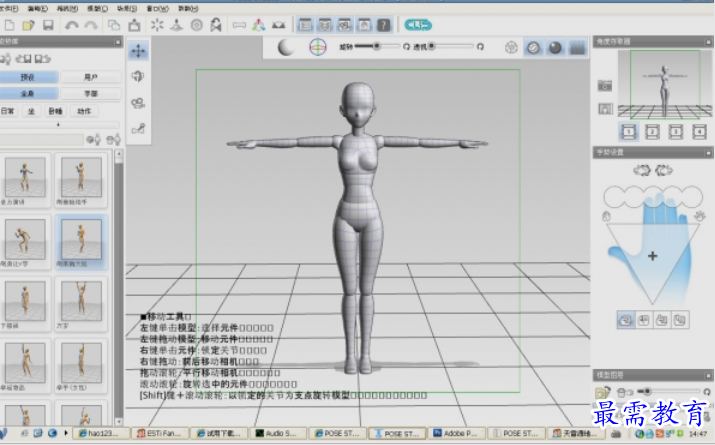Click the Redo arrow icon

(91, 25)
